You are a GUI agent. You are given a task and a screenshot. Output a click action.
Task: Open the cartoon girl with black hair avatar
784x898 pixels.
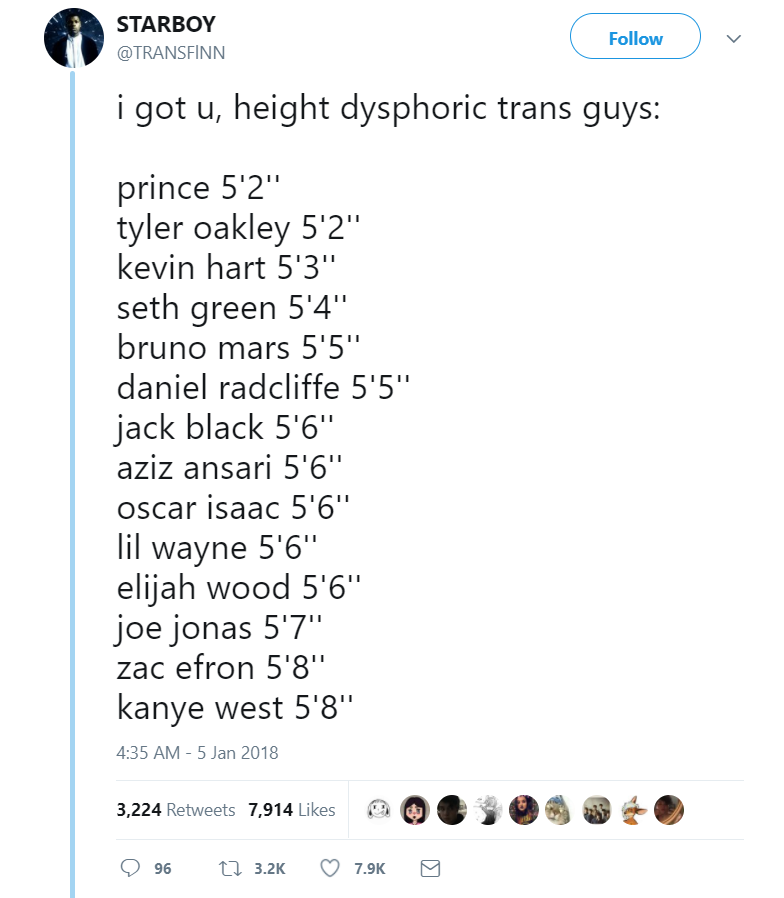415,810
